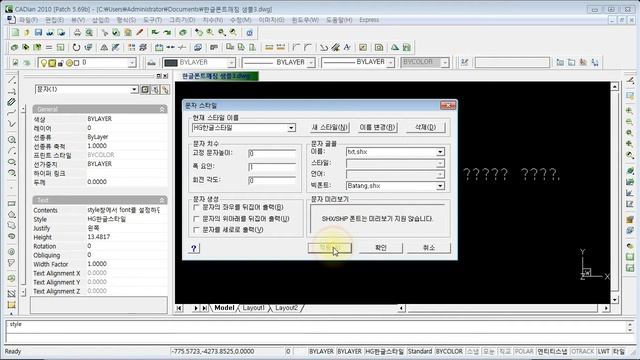This screenshot has height=360, width=640.
Task: Click the equals-sign Offset icon in second toolbar
Action: pos(49,47)
